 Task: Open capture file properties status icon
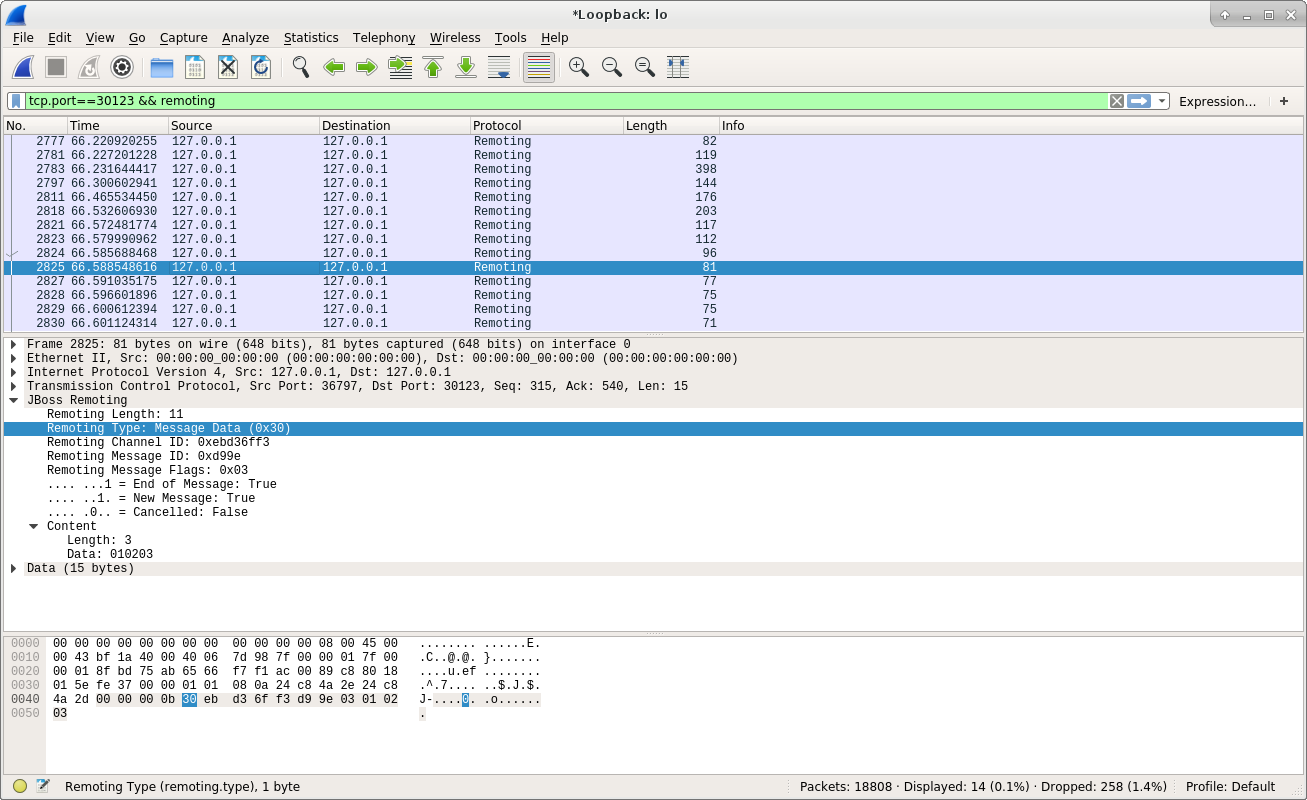pyautogui.click(x=43, y=787)
